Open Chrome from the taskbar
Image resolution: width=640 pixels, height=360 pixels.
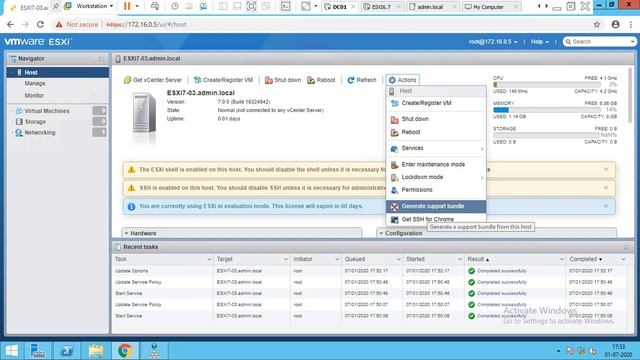click(125, 351)
